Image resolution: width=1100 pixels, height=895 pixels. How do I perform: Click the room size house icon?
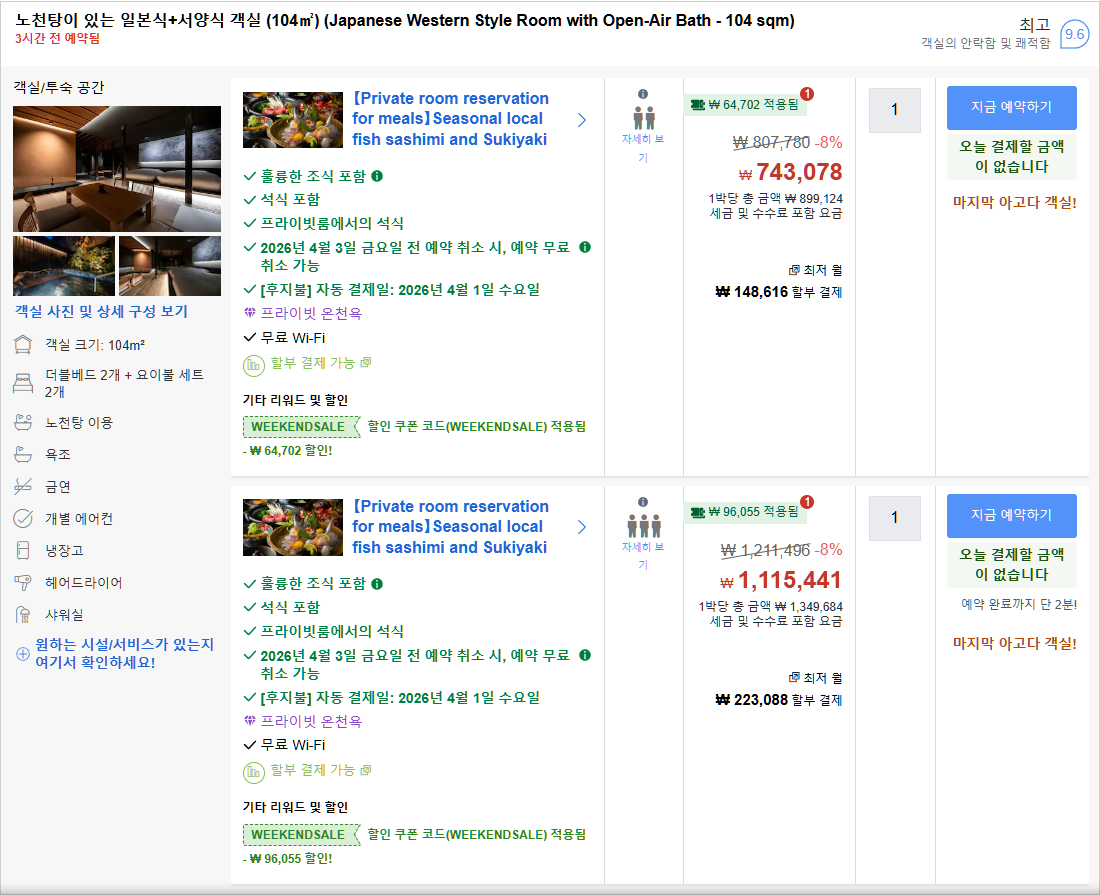[23, 344]
